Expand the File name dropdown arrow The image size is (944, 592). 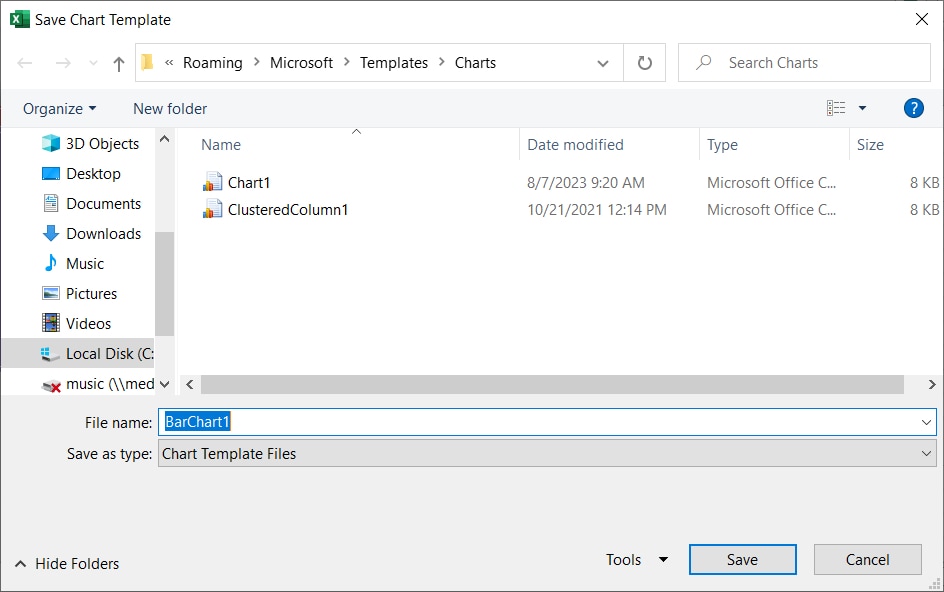tap(926, 422)
